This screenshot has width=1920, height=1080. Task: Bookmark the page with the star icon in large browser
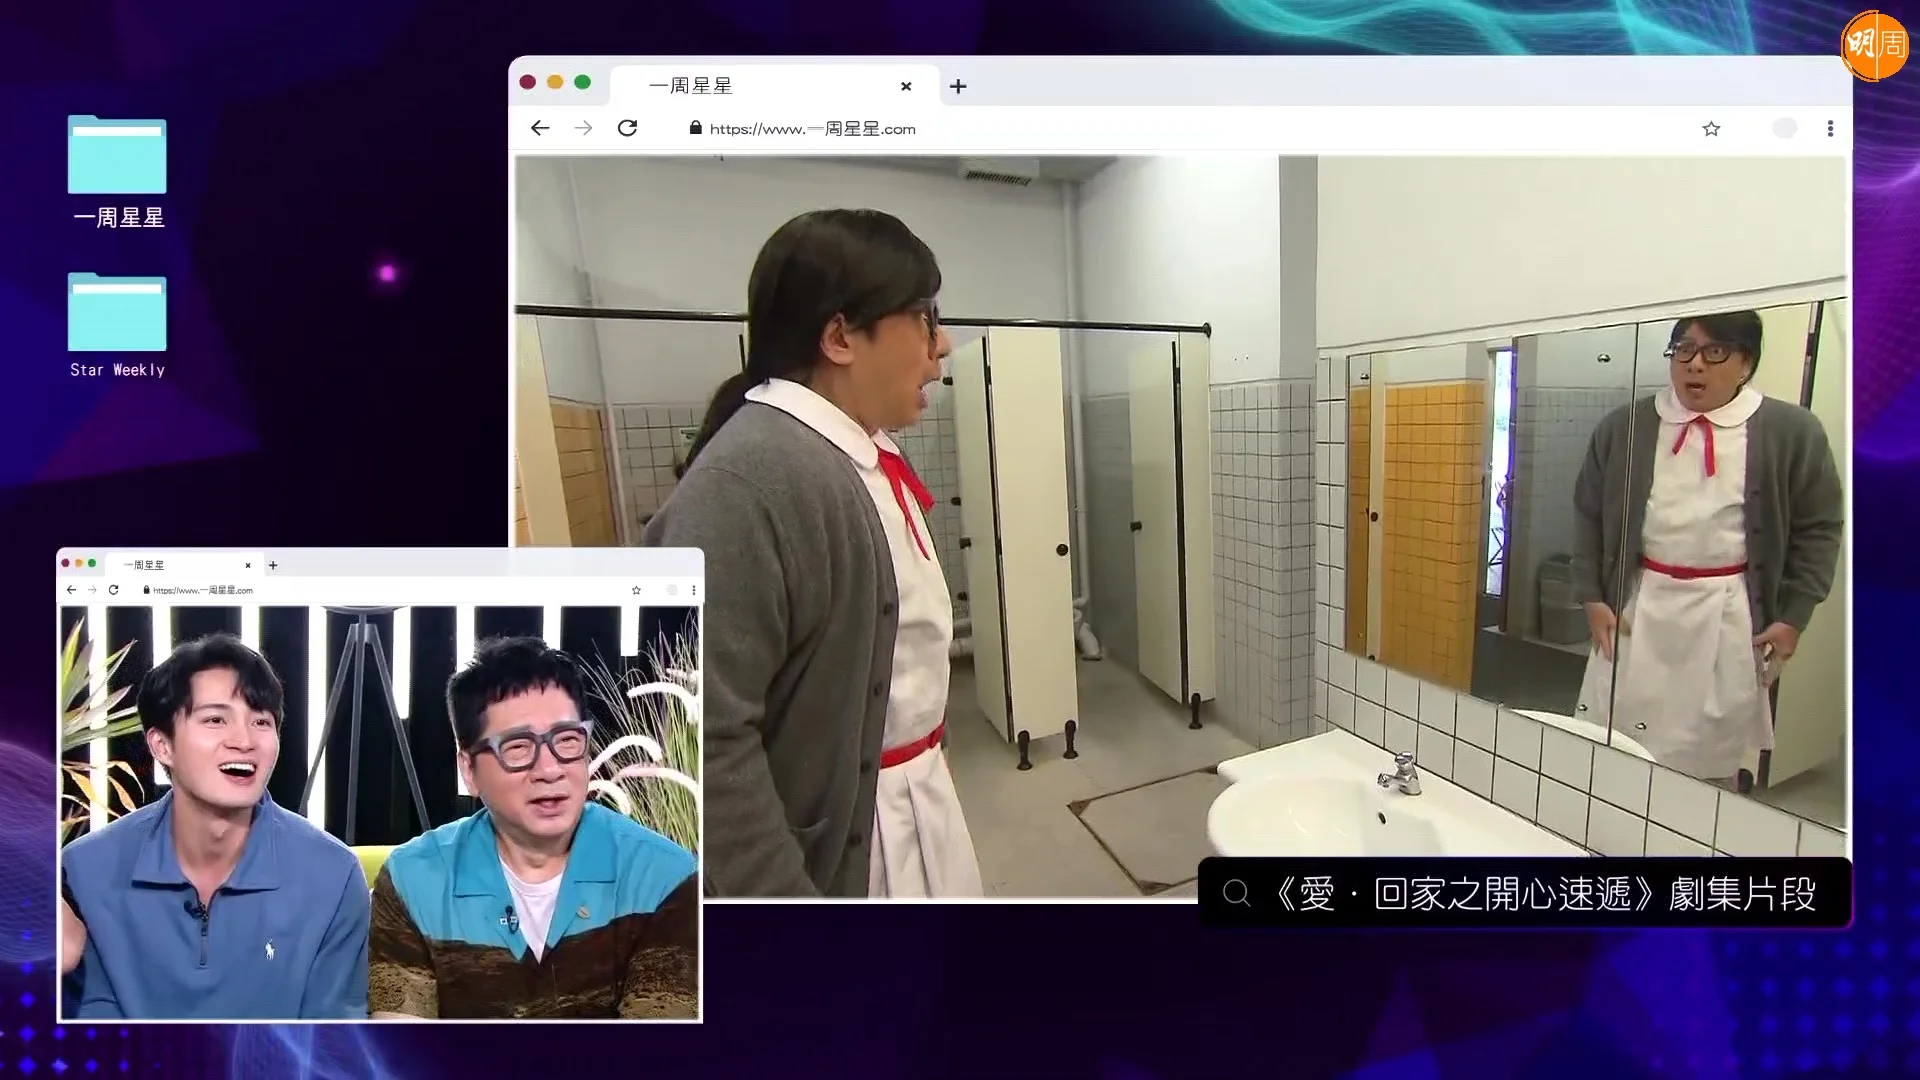pyautogui.click(x=1711, y=129)
